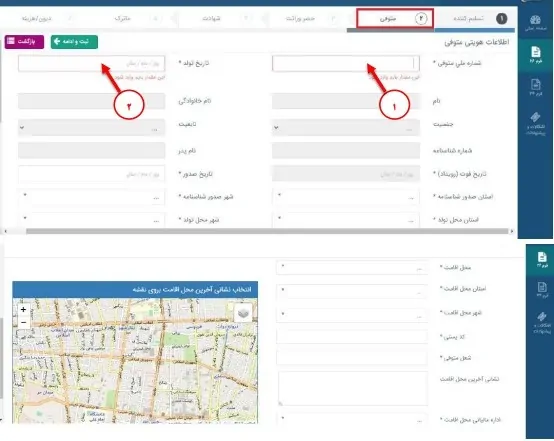The height and width of the screenshot is (441, 554).
Task: Open the 'استان صدور شناسنامه' province dropdown
Action: [x=346, y=197]
